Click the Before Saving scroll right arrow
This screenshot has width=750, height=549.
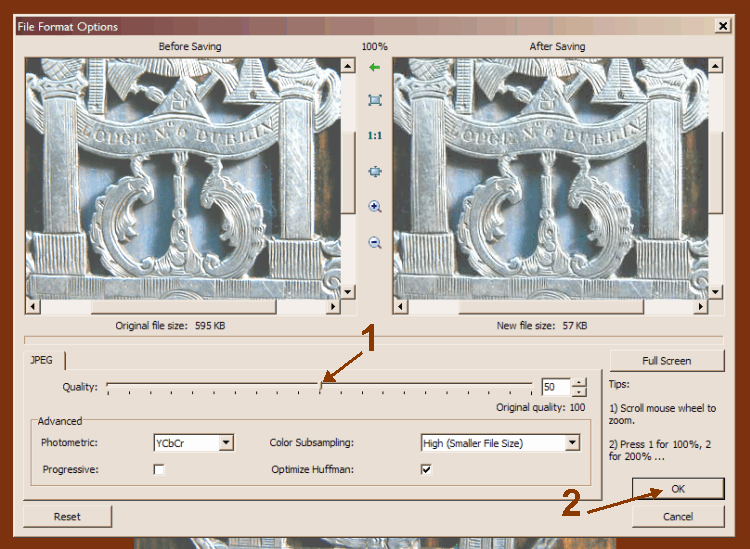tap(333, 306)
